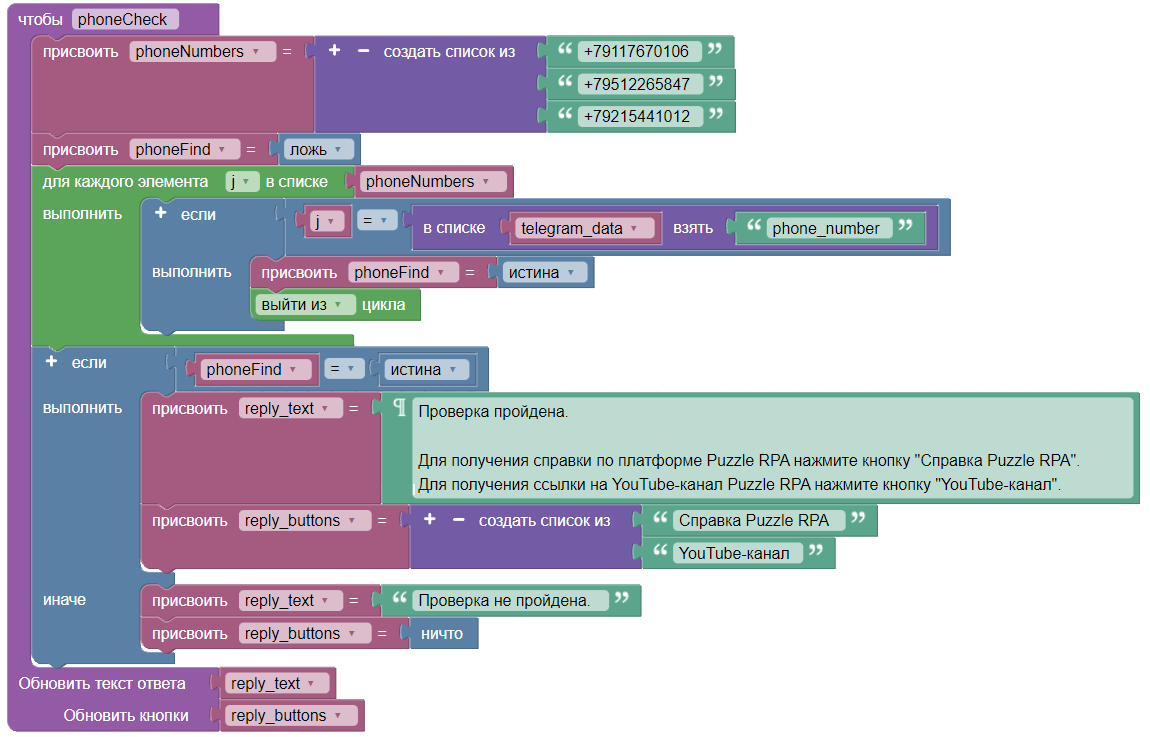
Task: Edit the Проверка пройдена multiline text
Action: 773,448
